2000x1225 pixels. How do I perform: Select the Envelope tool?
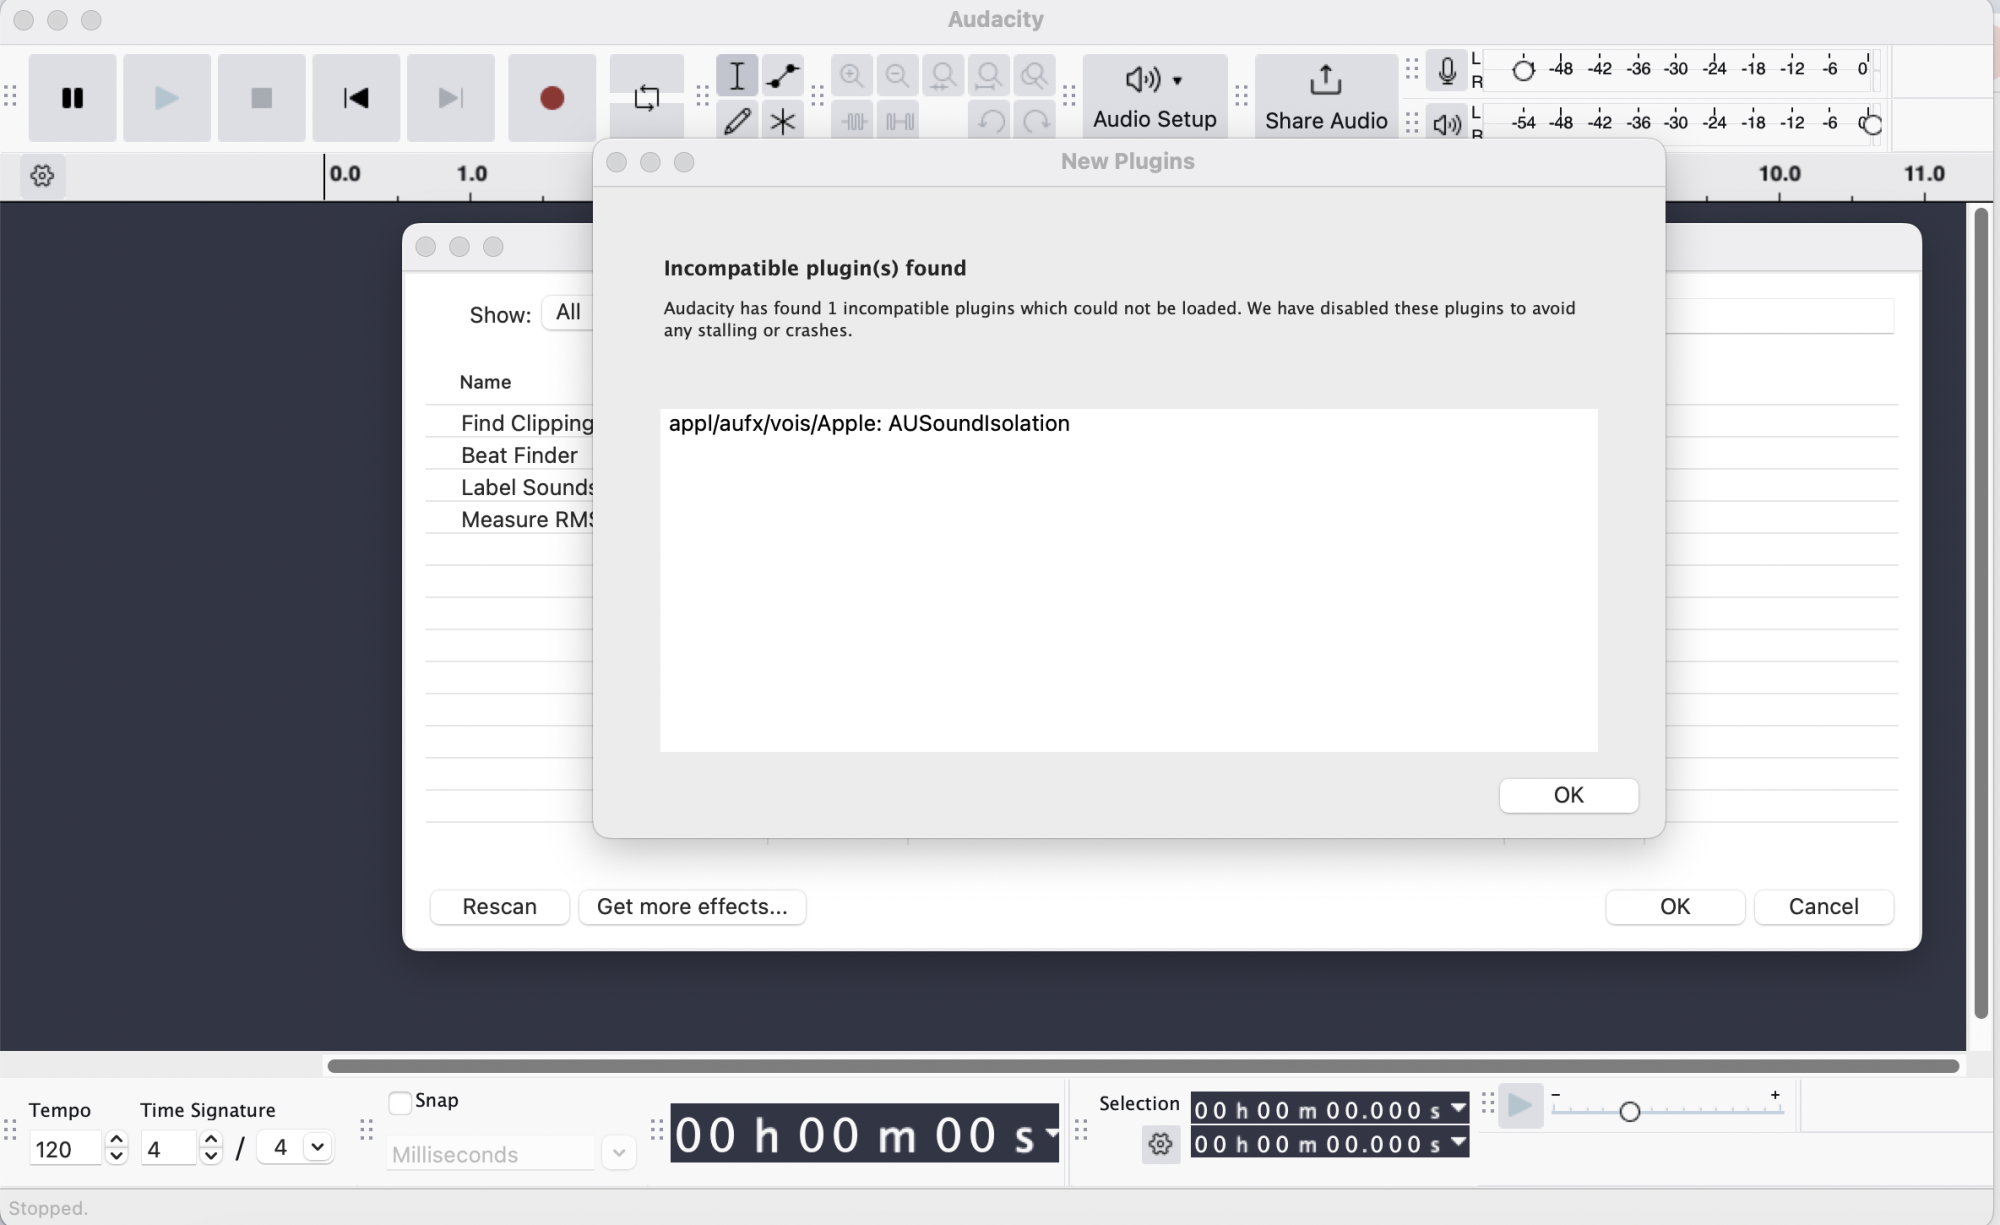782,76
